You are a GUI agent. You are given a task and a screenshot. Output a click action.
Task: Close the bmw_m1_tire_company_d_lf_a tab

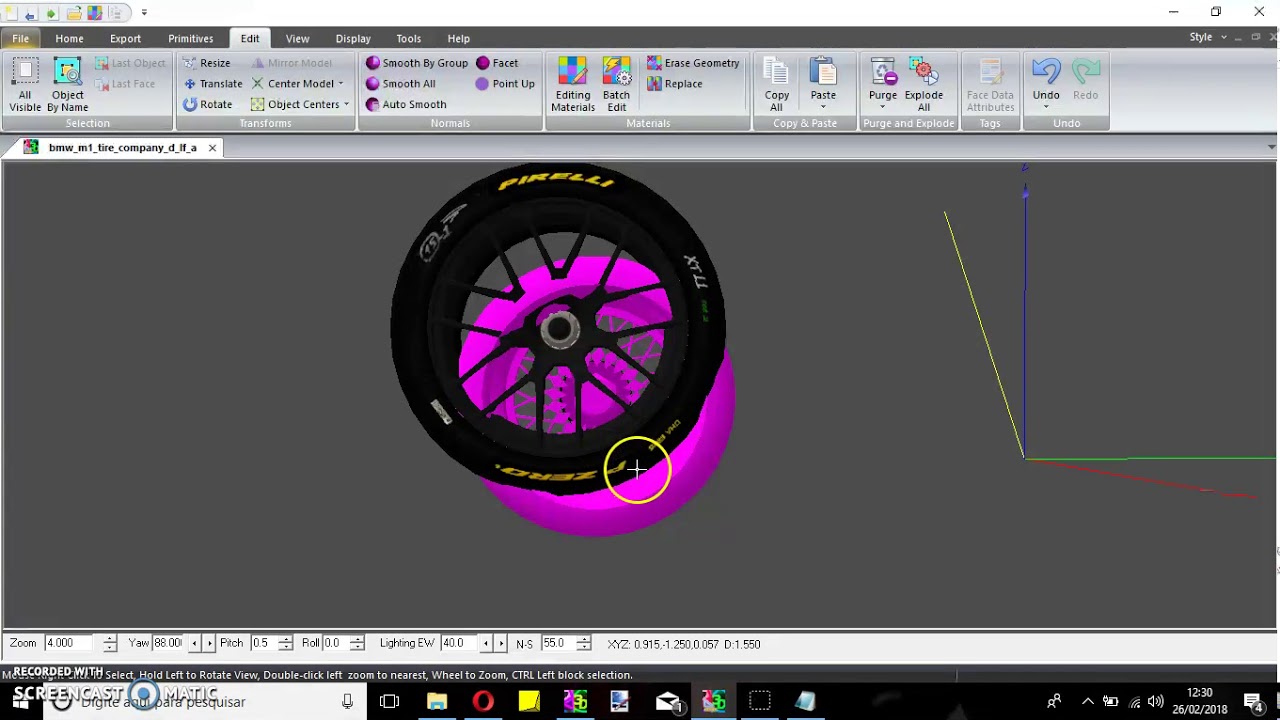coord(212,148)
